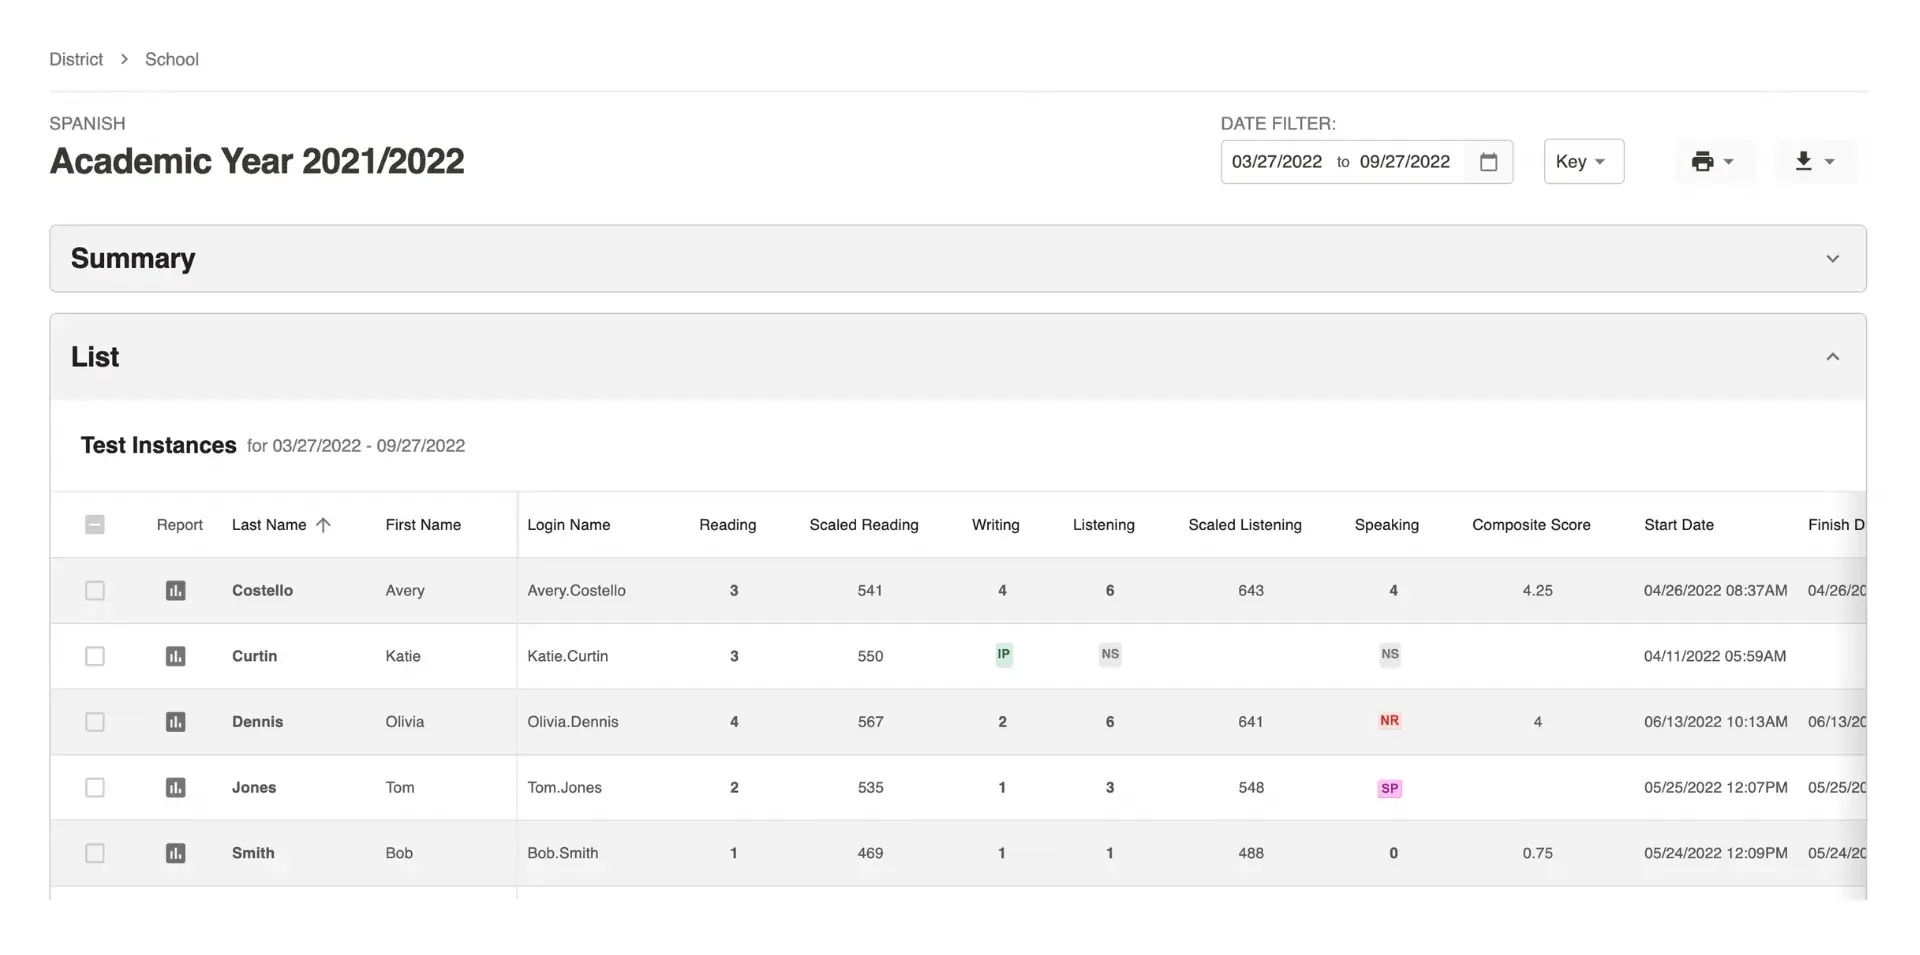Click login name Bob.Smith
This screenshot has width=1920, height=955.
(563, 853)
